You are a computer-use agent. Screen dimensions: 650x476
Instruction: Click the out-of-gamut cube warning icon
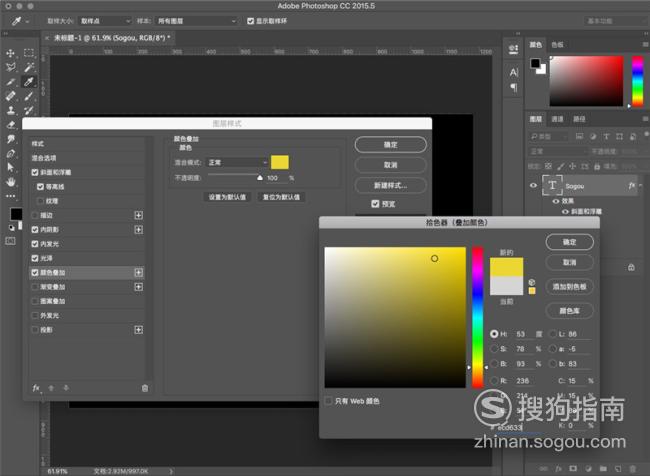coord(532,282)
